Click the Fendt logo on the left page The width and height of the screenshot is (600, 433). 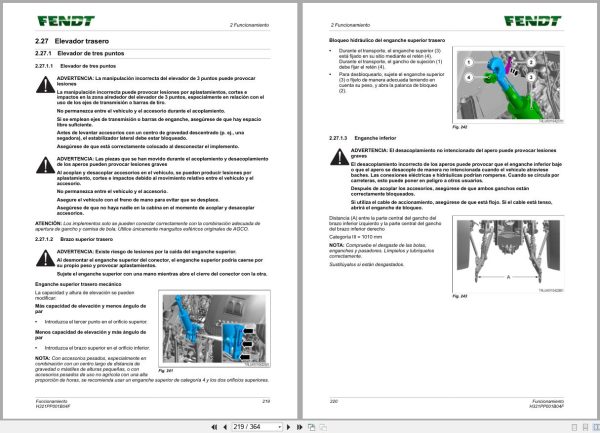[x=66, y=21]
